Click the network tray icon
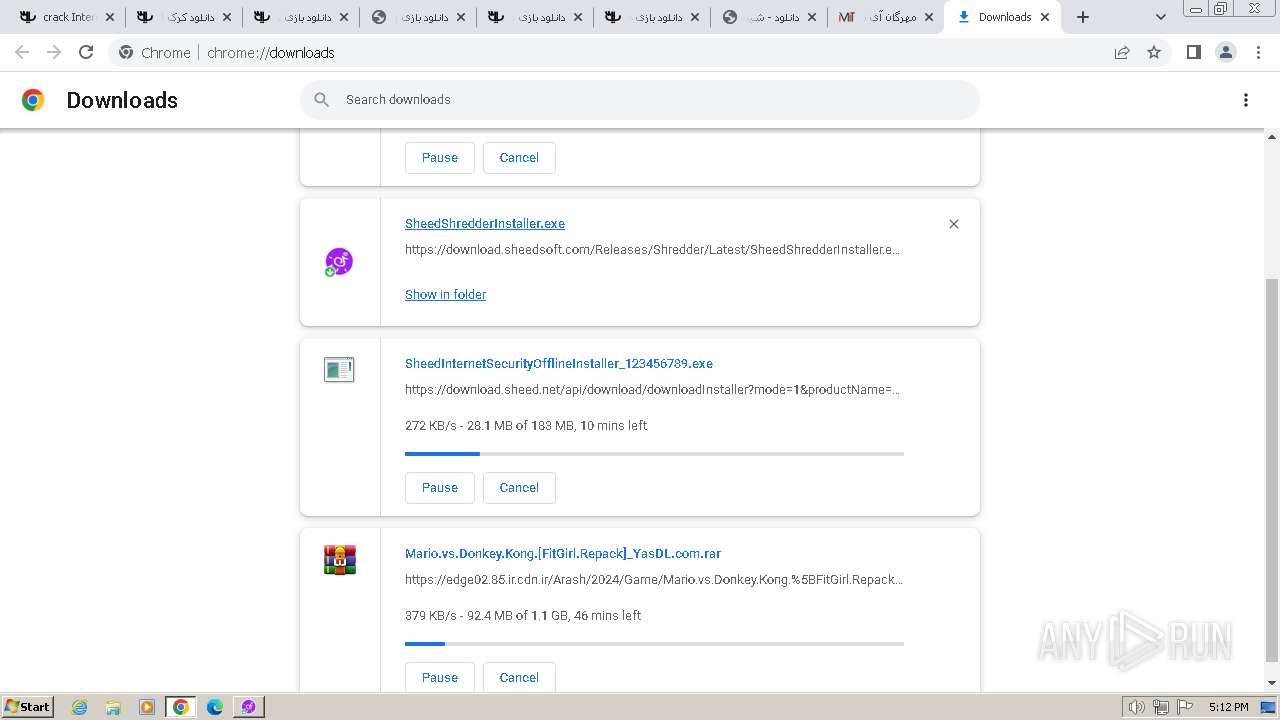The image size is (1280, 720). click(1161, 707)
